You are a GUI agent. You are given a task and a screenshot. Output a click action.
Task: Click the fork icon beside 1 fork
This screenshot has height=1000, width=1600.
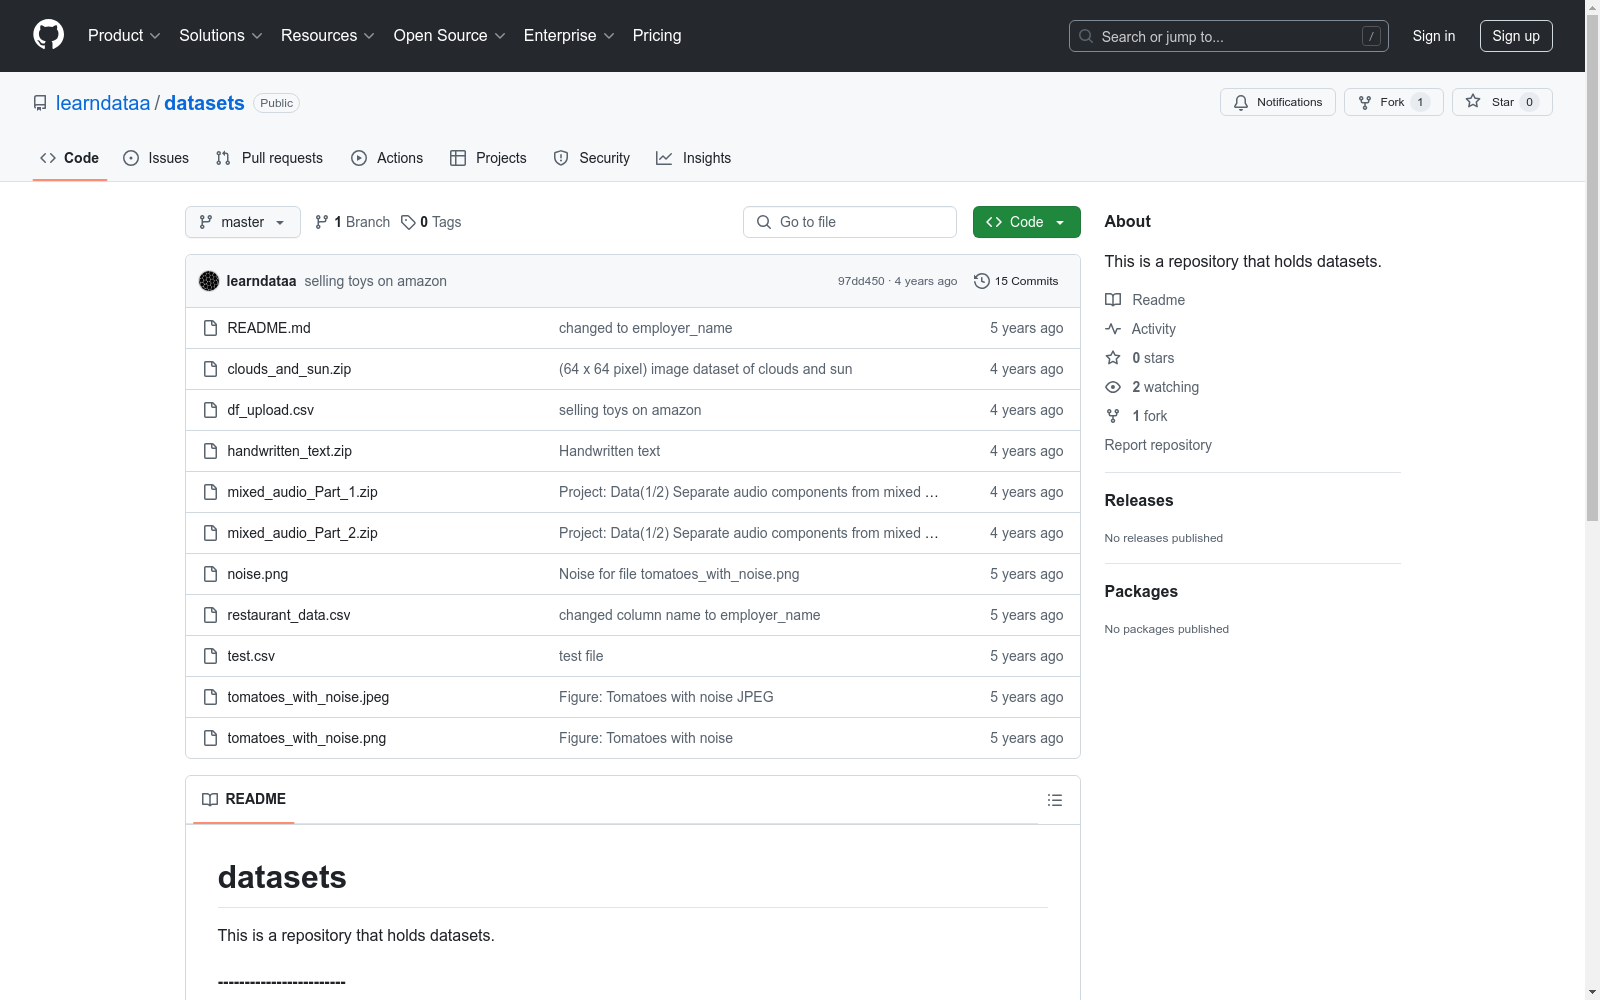point(1113,416)
